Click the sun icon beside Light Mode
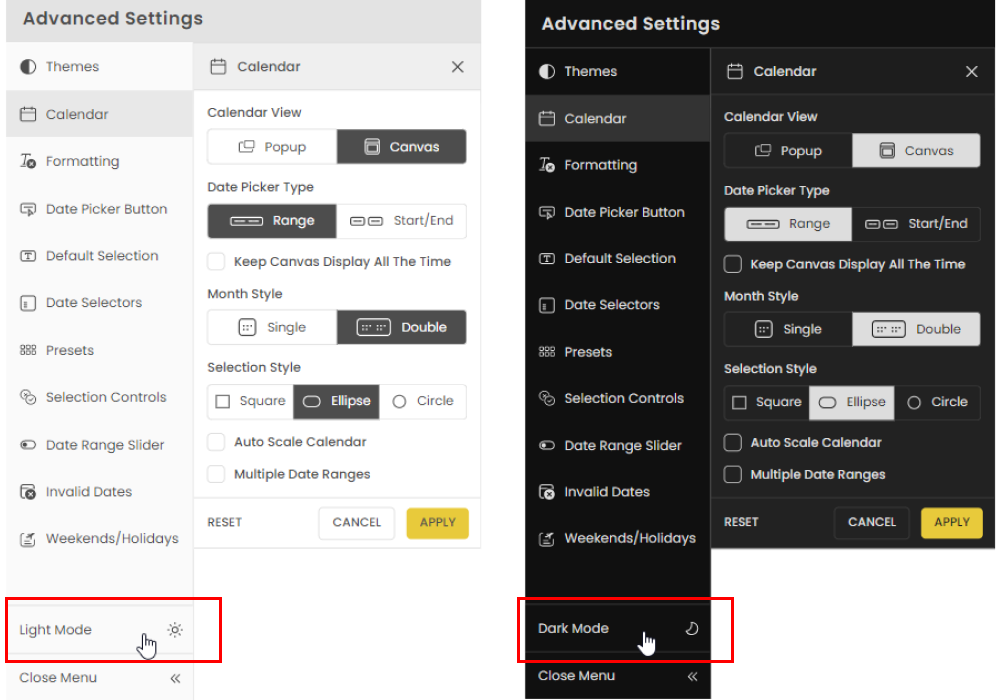 coord(176,630)
